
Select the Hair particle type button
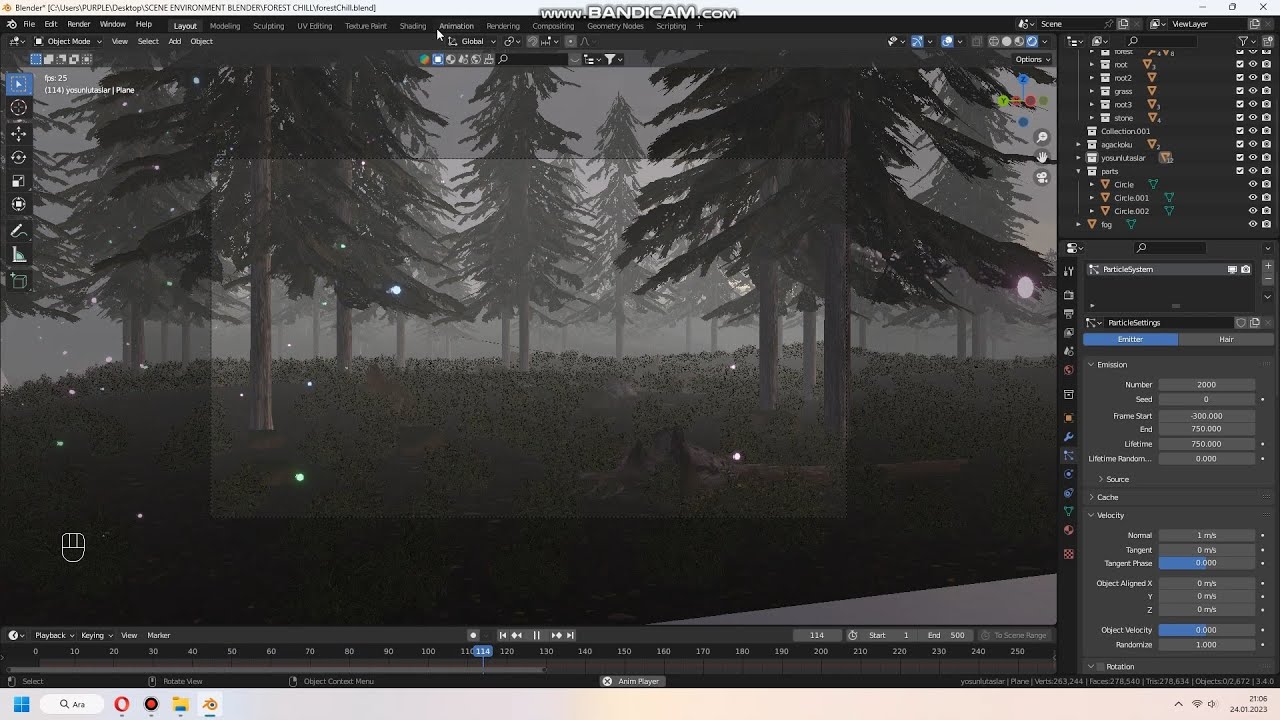coord(1226,339)
